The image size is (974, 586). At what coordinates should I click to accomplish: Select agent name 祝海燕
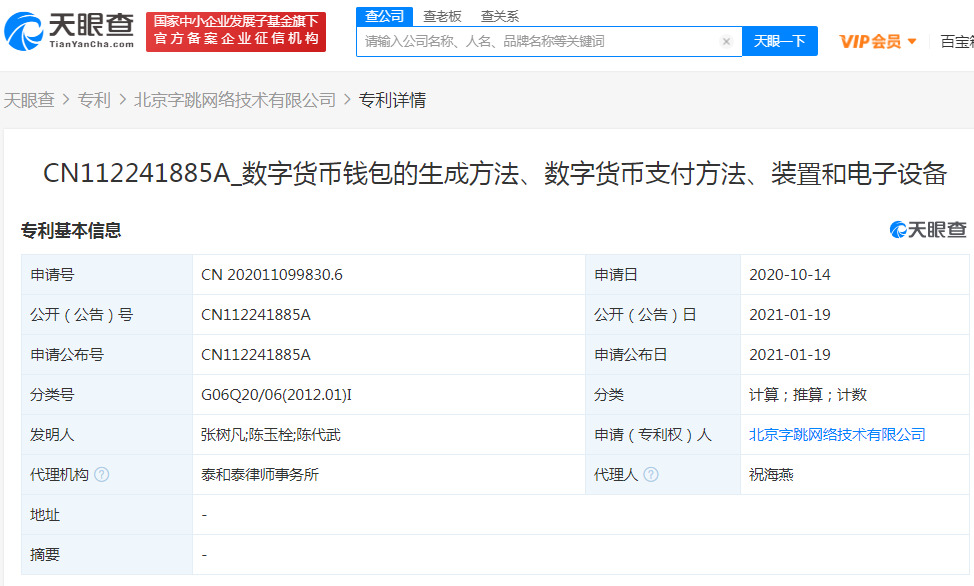(771, 475)
